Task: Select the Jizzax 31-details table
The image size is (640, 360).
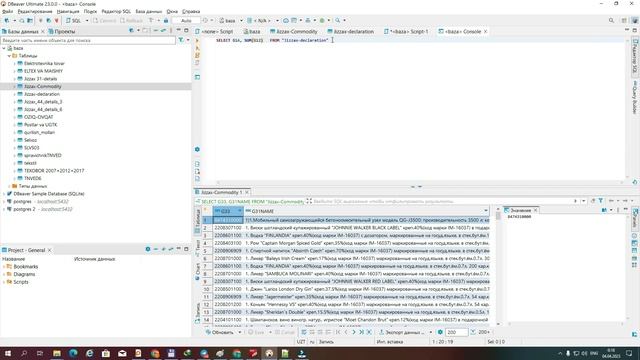Action: 40,79
